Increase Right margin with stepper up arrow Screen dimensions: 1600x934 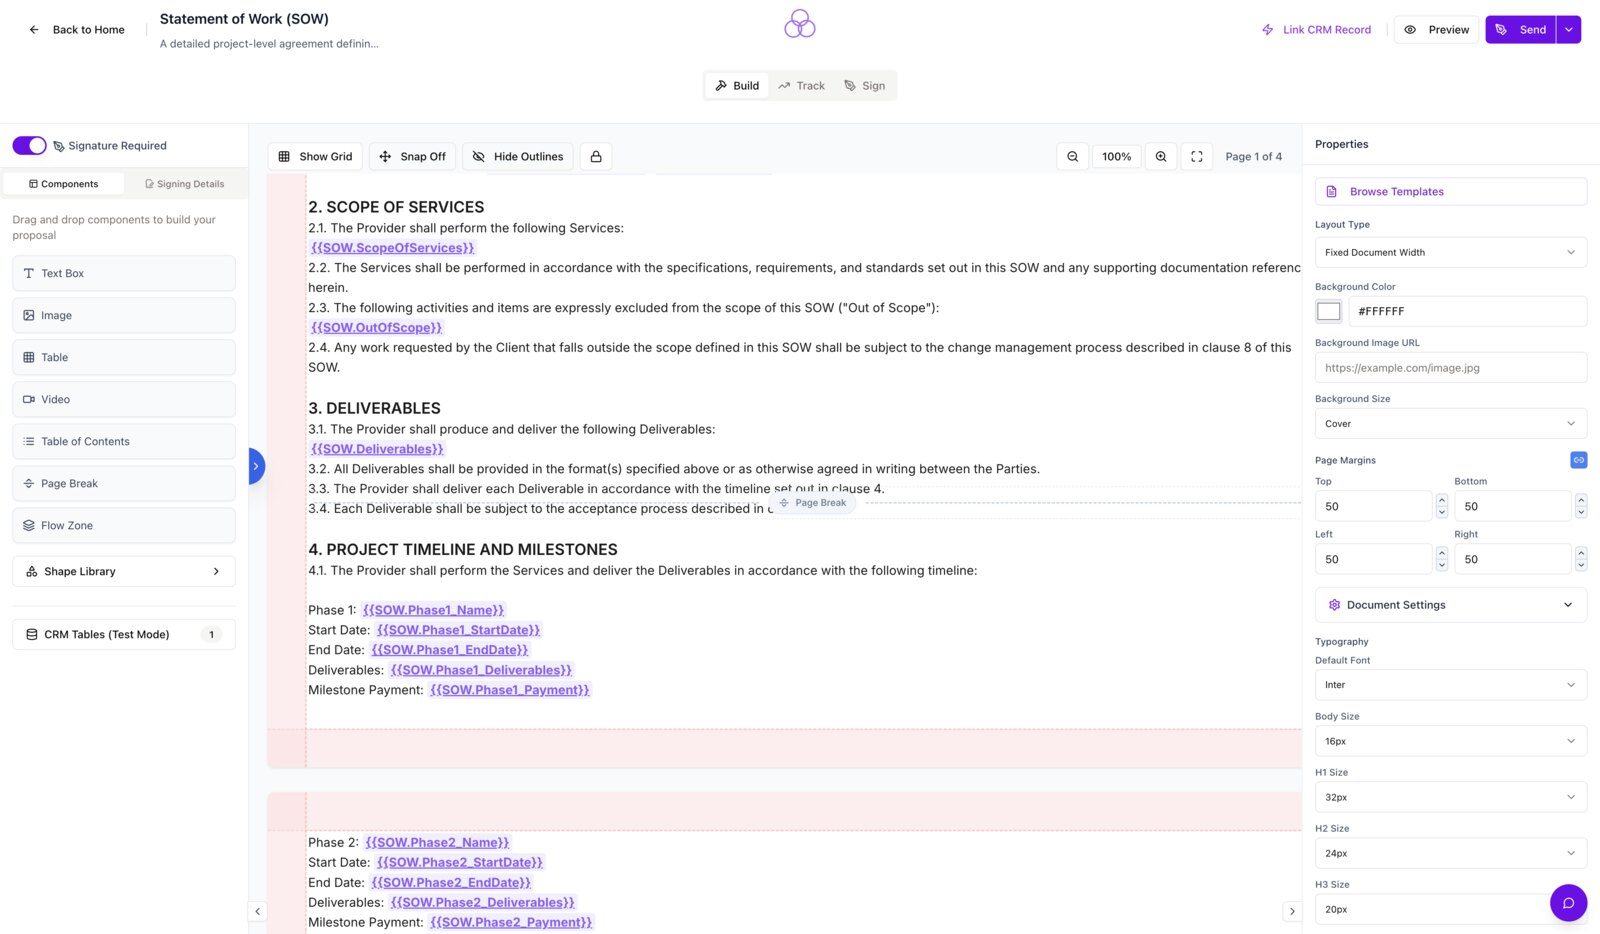[1580, 553]
